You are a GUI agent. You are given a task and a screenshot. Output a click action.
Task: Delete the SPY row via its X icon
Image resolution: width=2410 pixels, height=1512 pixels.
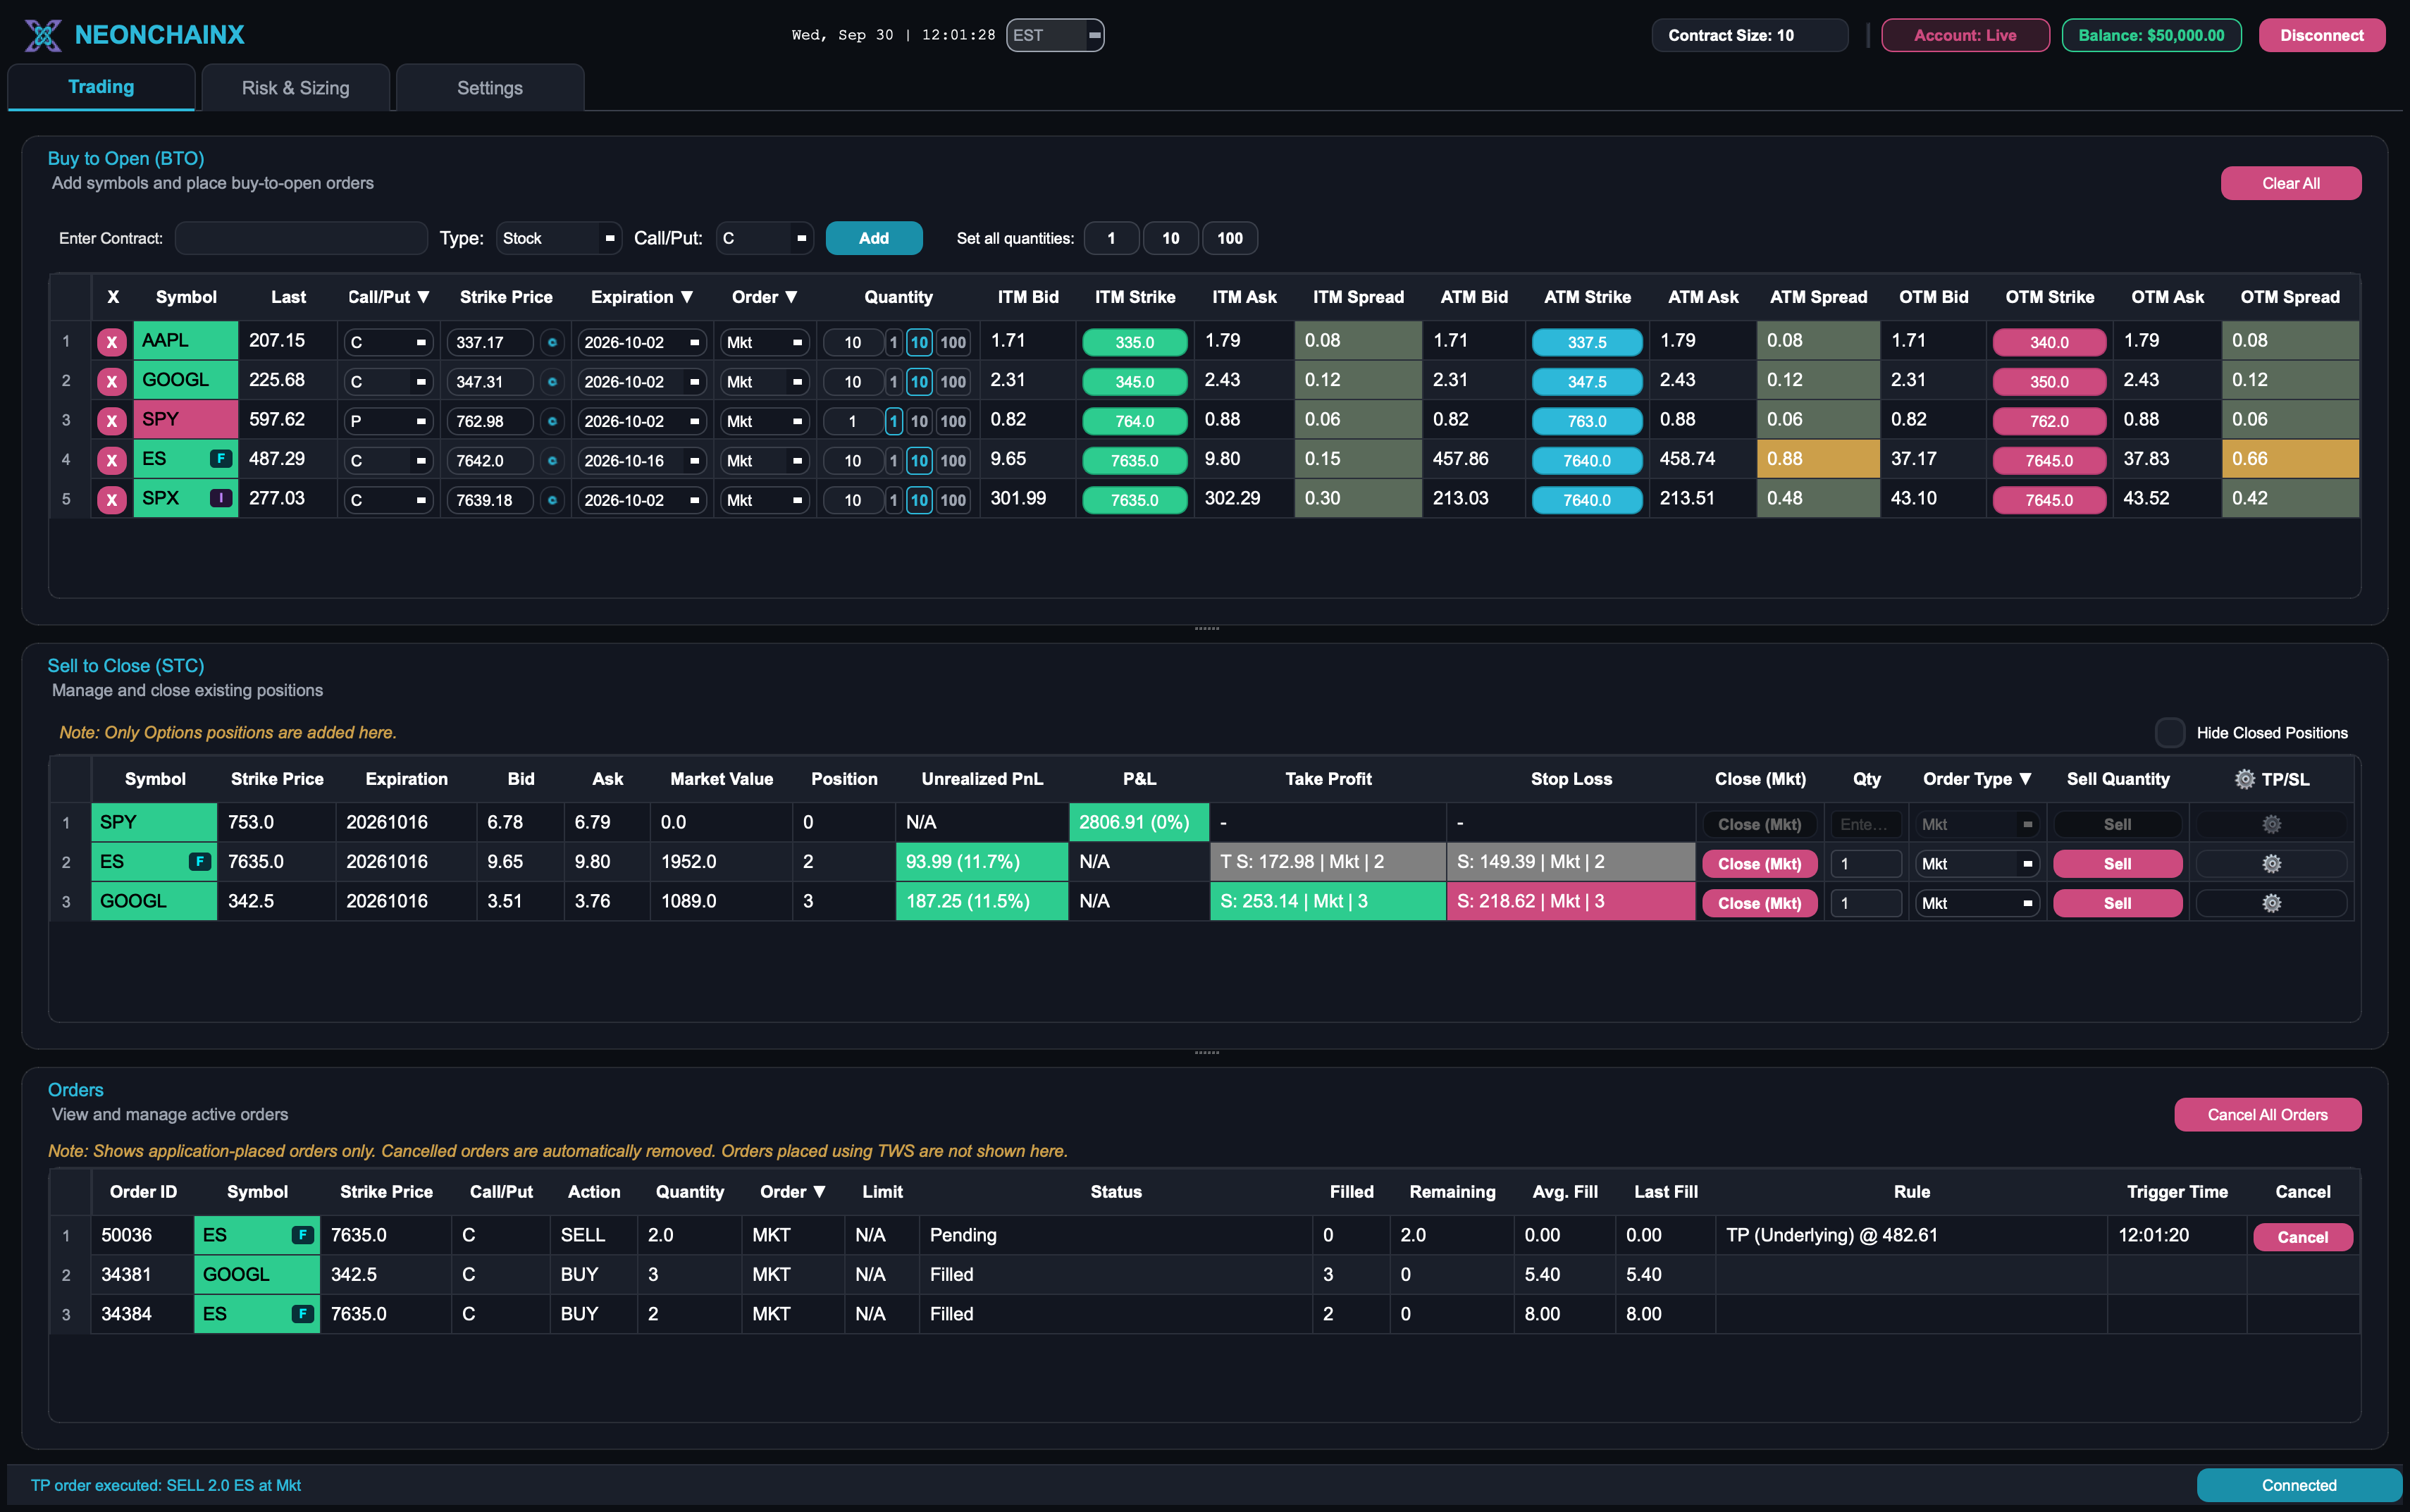(x=112, y=421)
